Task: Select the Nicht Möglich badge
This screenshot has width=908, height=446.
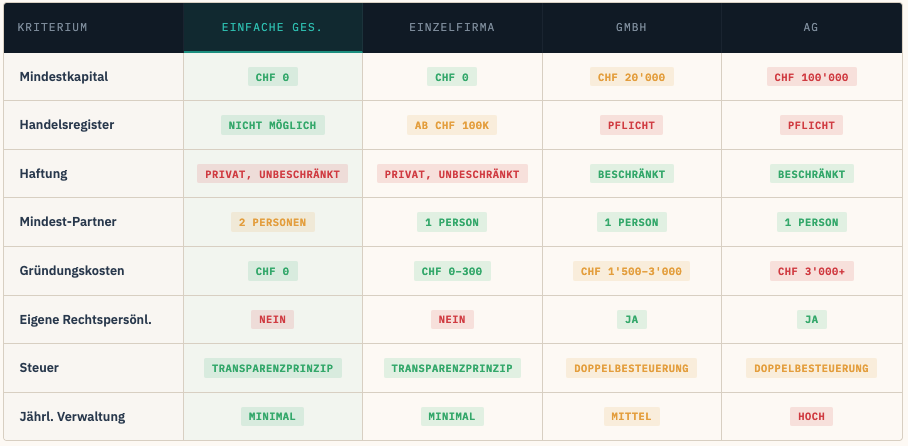Action: point(272,126)
